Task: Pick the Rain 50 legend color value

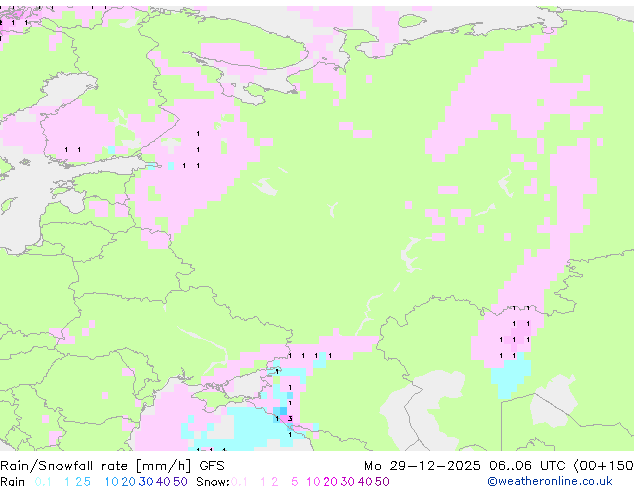Action: pyautogui.click(x=180, y=482)
